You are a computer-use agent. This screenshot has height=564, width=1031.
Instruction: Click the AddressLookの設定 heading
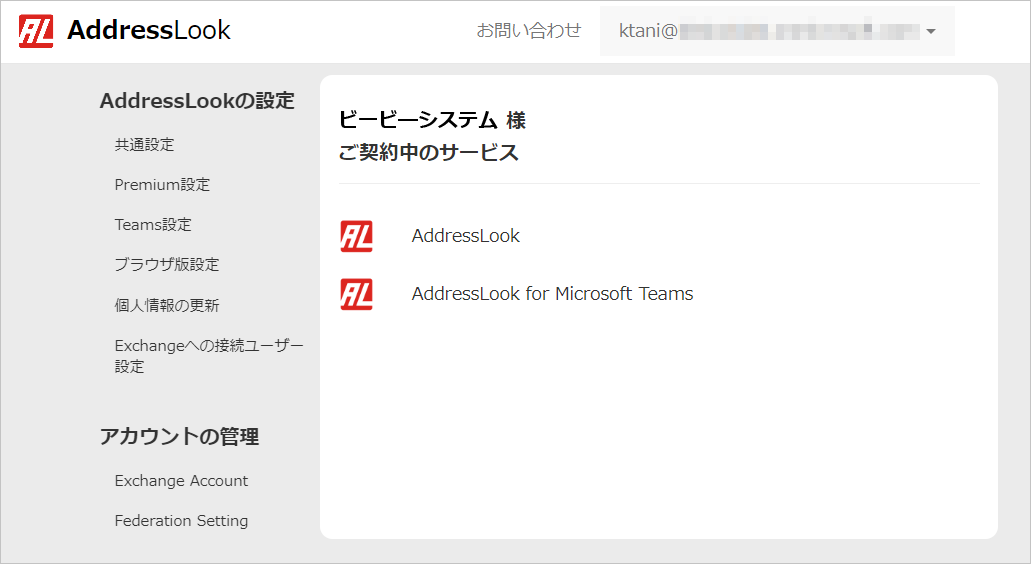click(x=197, y=101)
